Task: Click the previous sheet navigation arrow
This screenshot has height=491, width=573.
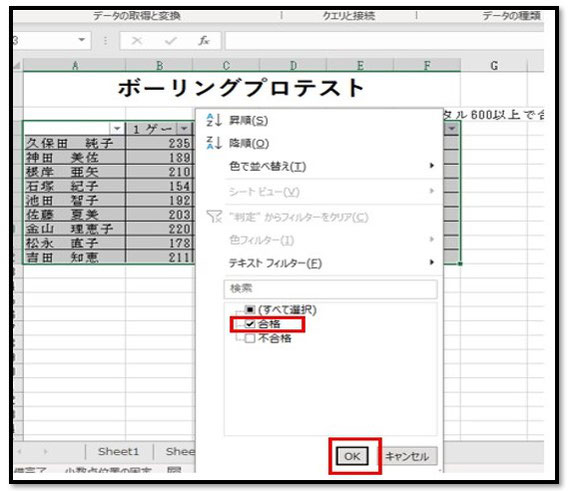Action: pyautogui.click(x=19, y=452)
